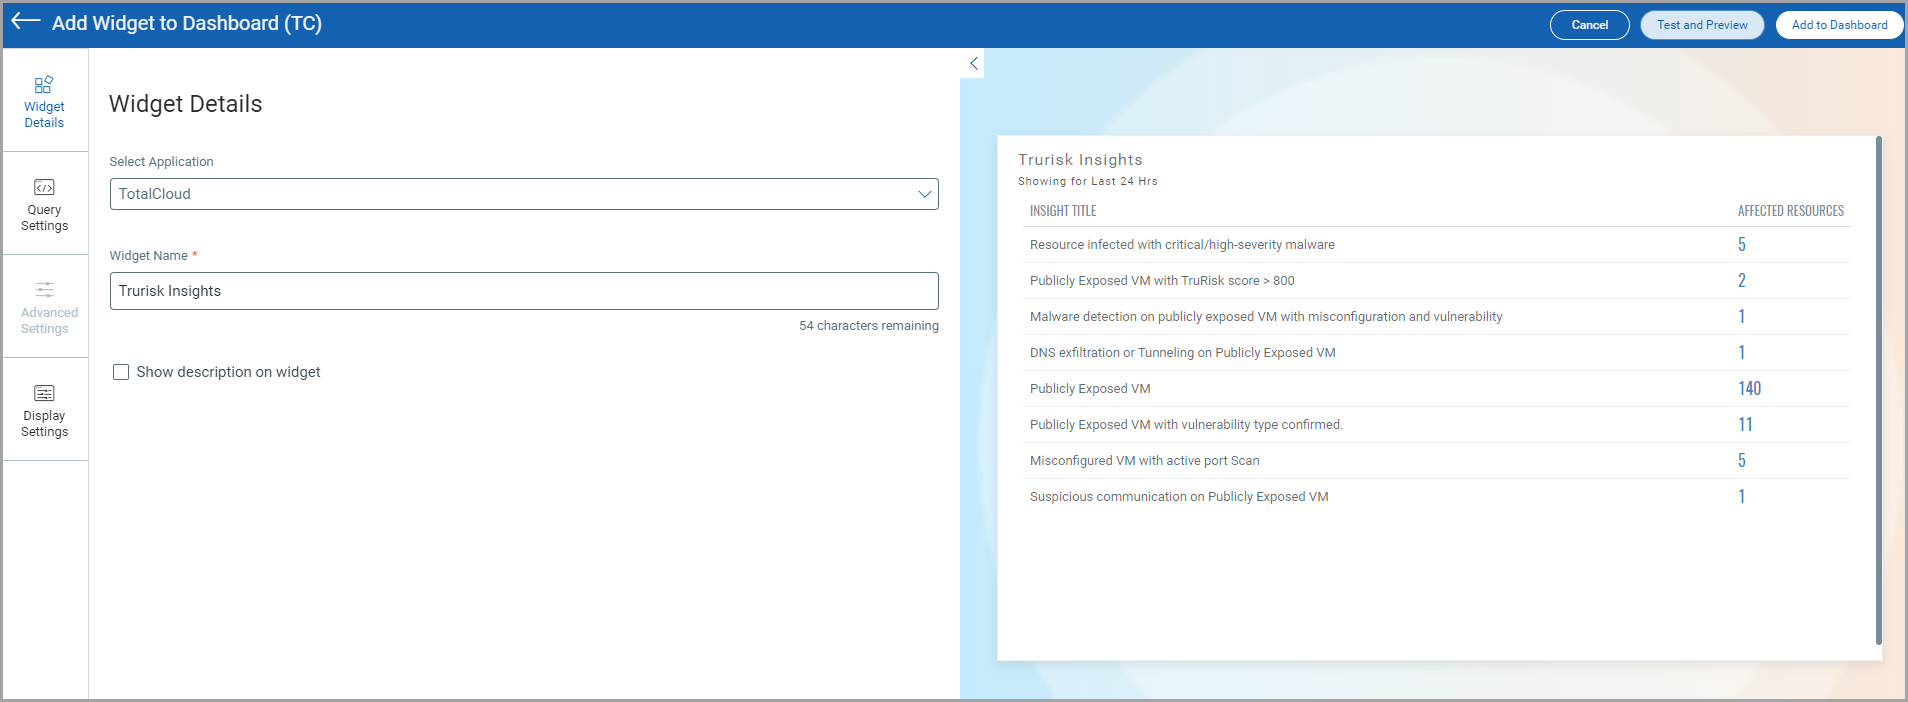Click the Display Settings icon
Viewport: 1908px width, 702px height.
tap(44, 393)
